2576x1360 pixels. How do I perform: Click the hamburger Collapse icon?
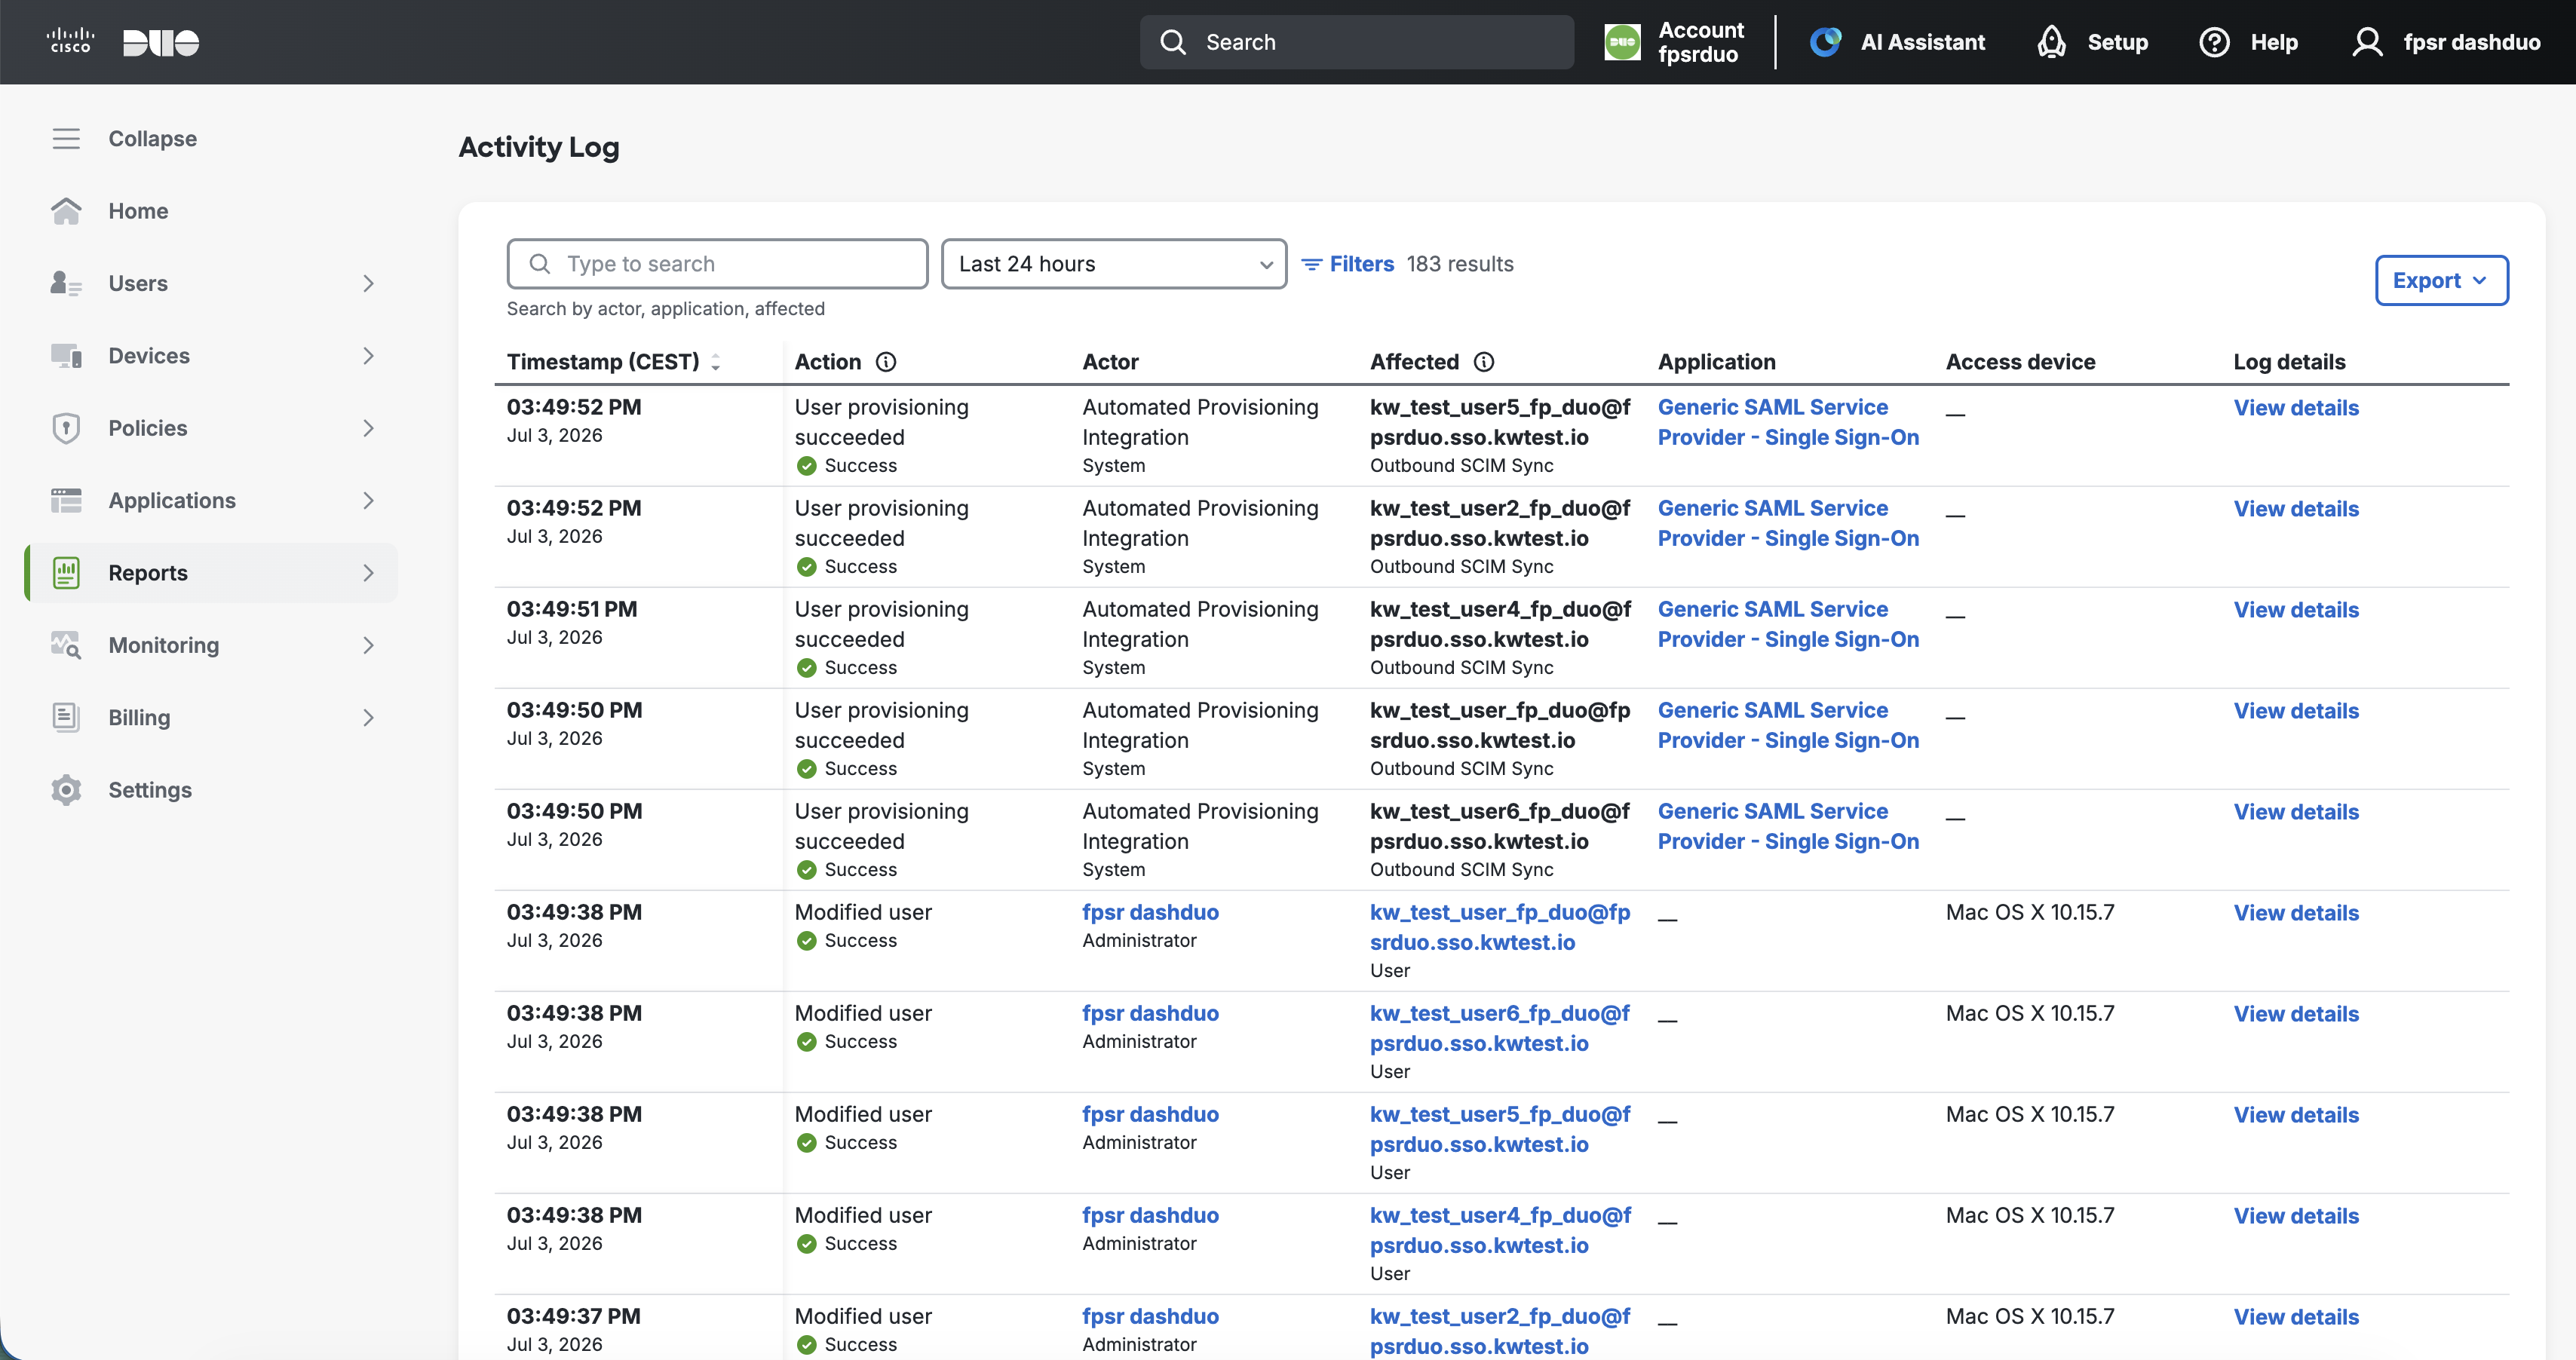[x=66, y=139]
